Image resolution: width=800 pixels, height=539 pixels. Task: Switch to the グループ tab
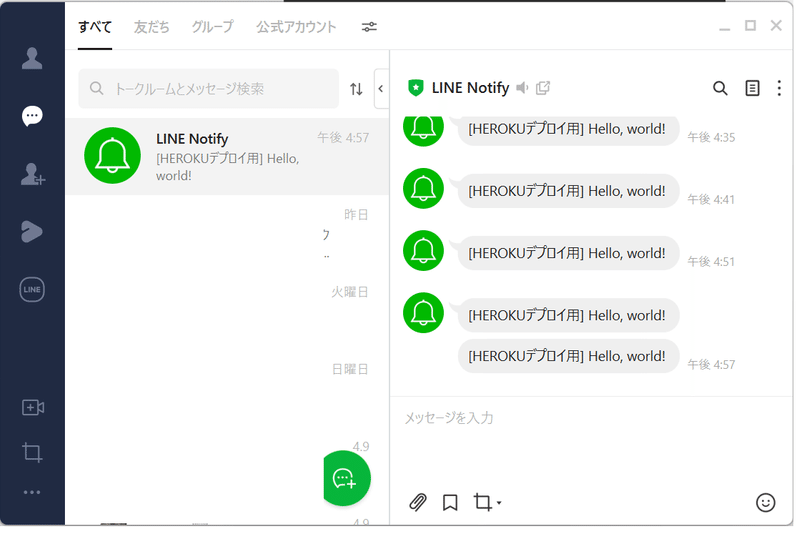point(213,27)
